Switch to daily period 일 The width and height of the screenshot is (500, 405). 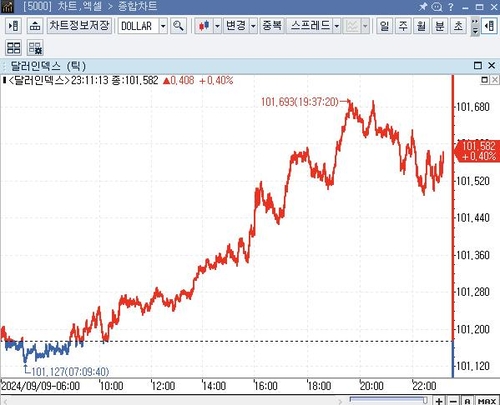point(384,26)
